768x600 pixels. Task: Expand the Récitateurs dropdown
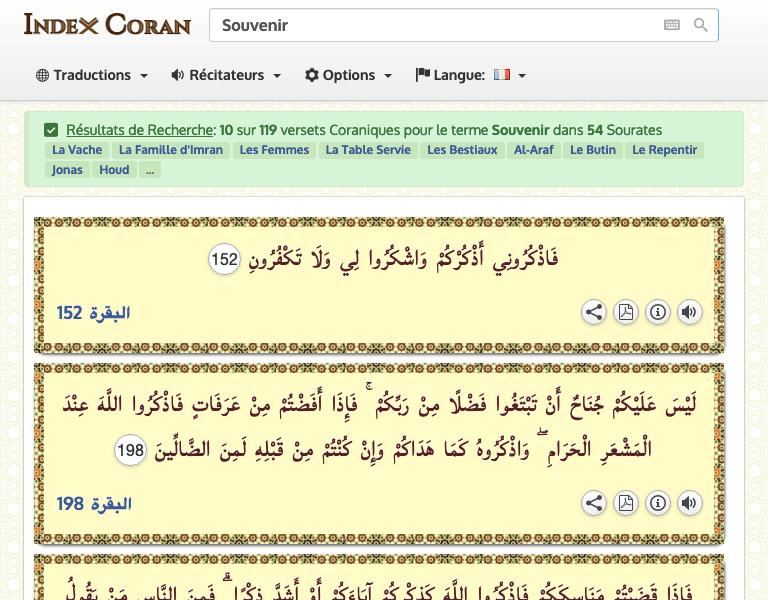point(226,75)
